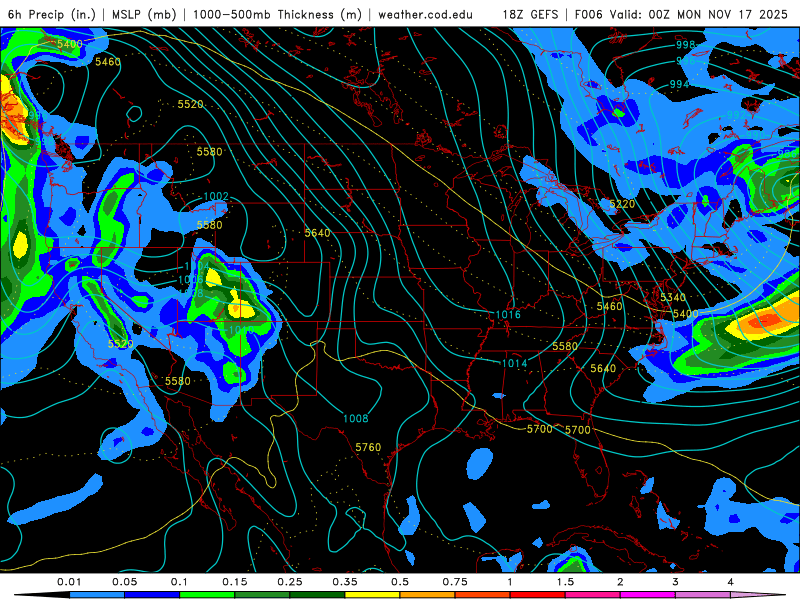The width and height of the screenshot is (800, 600).
Task: Click the '1016' pressure contour label
Action: (508, 314)
